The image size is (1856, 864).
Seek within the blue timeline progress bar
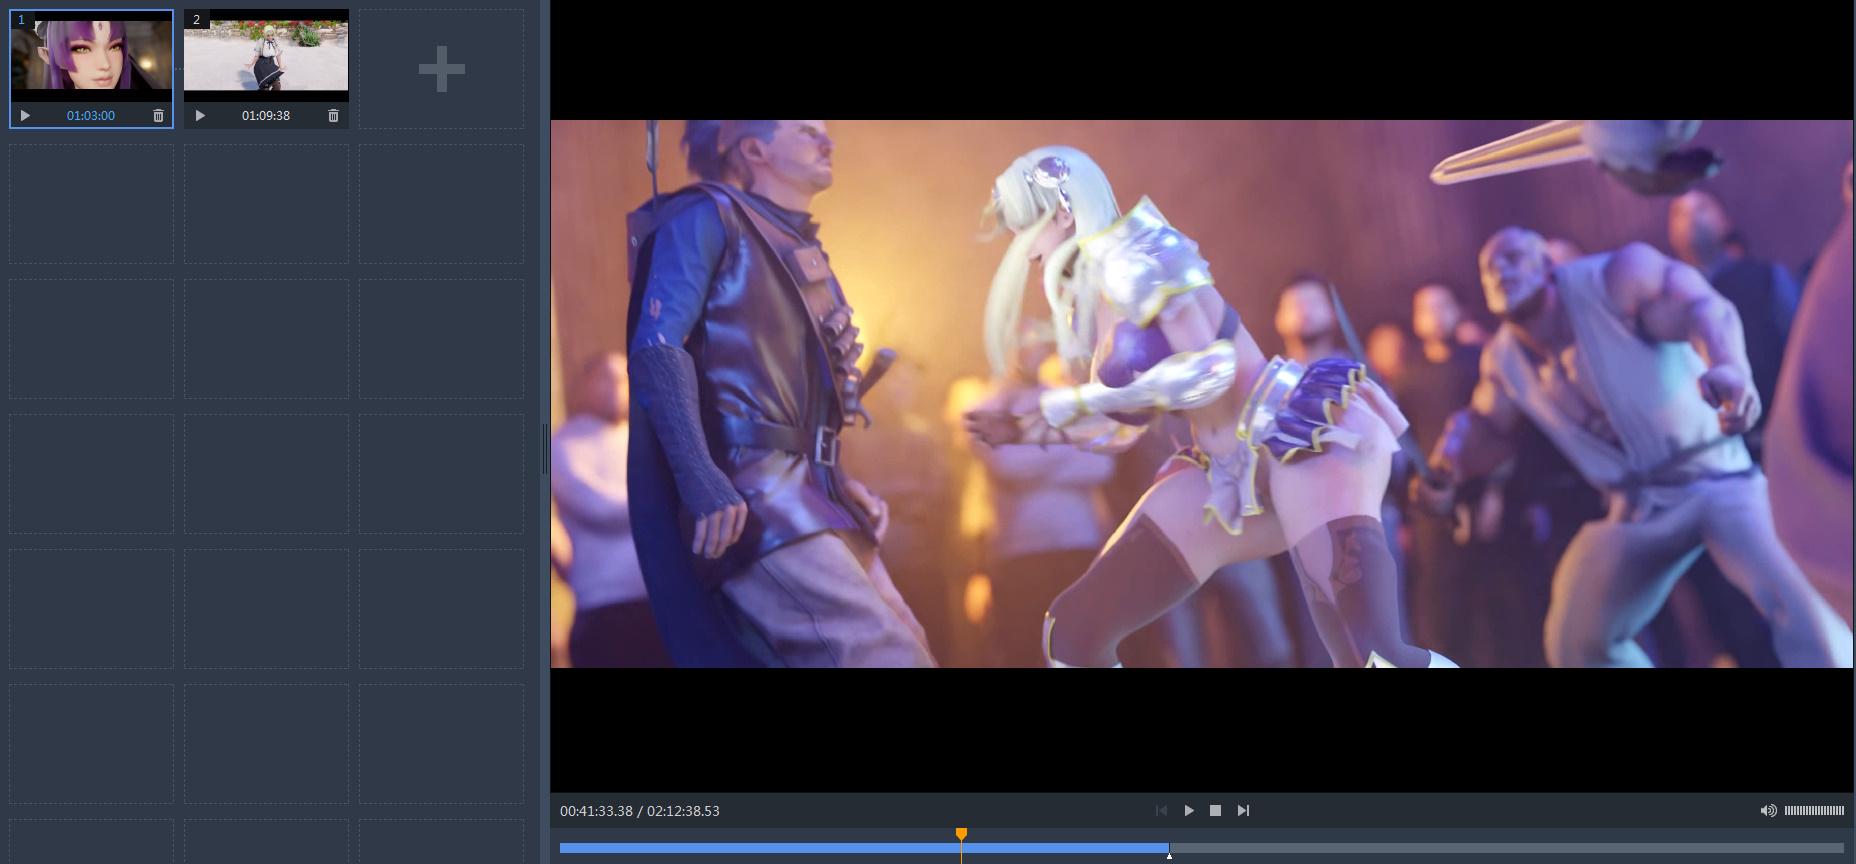tap(864, 848)
